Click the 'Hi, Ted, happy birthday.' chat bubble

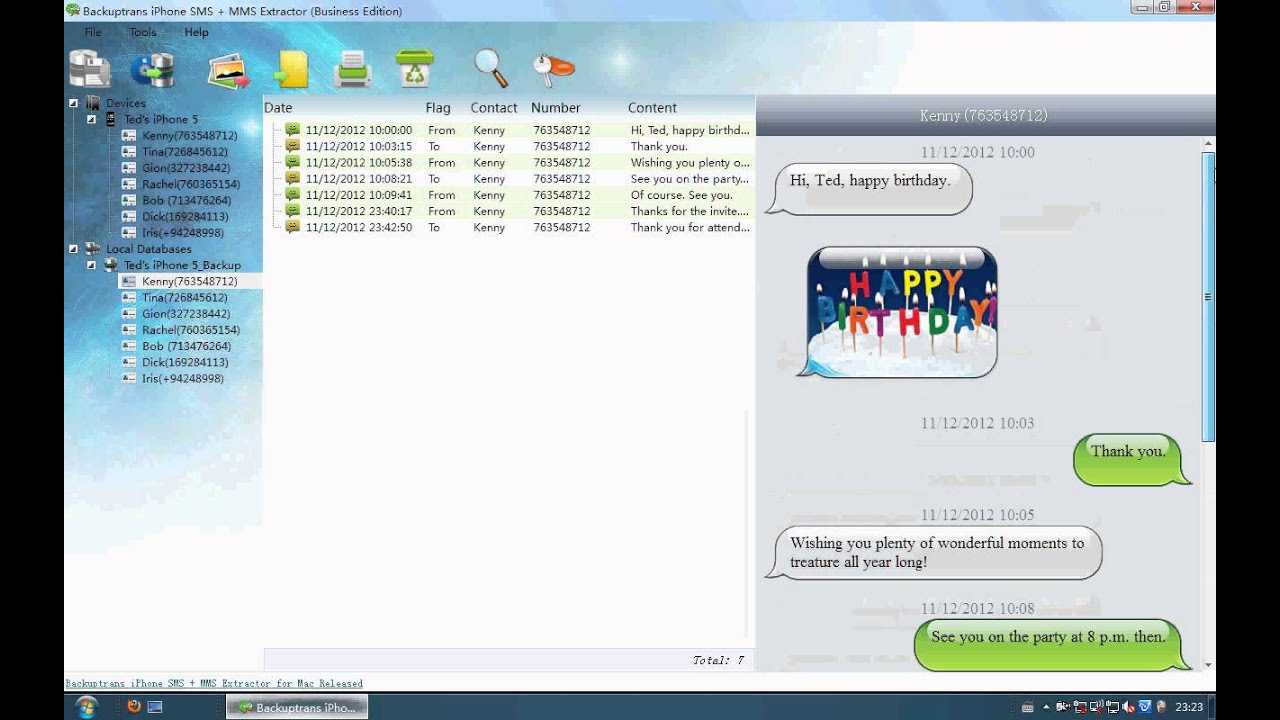[869, 188]
